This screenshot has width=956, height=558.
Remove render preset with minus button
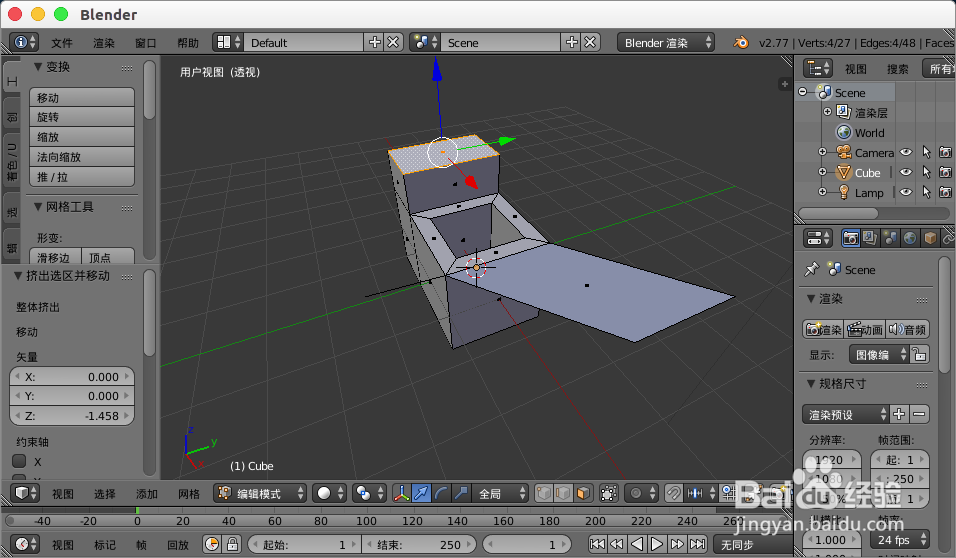(919, 414)
